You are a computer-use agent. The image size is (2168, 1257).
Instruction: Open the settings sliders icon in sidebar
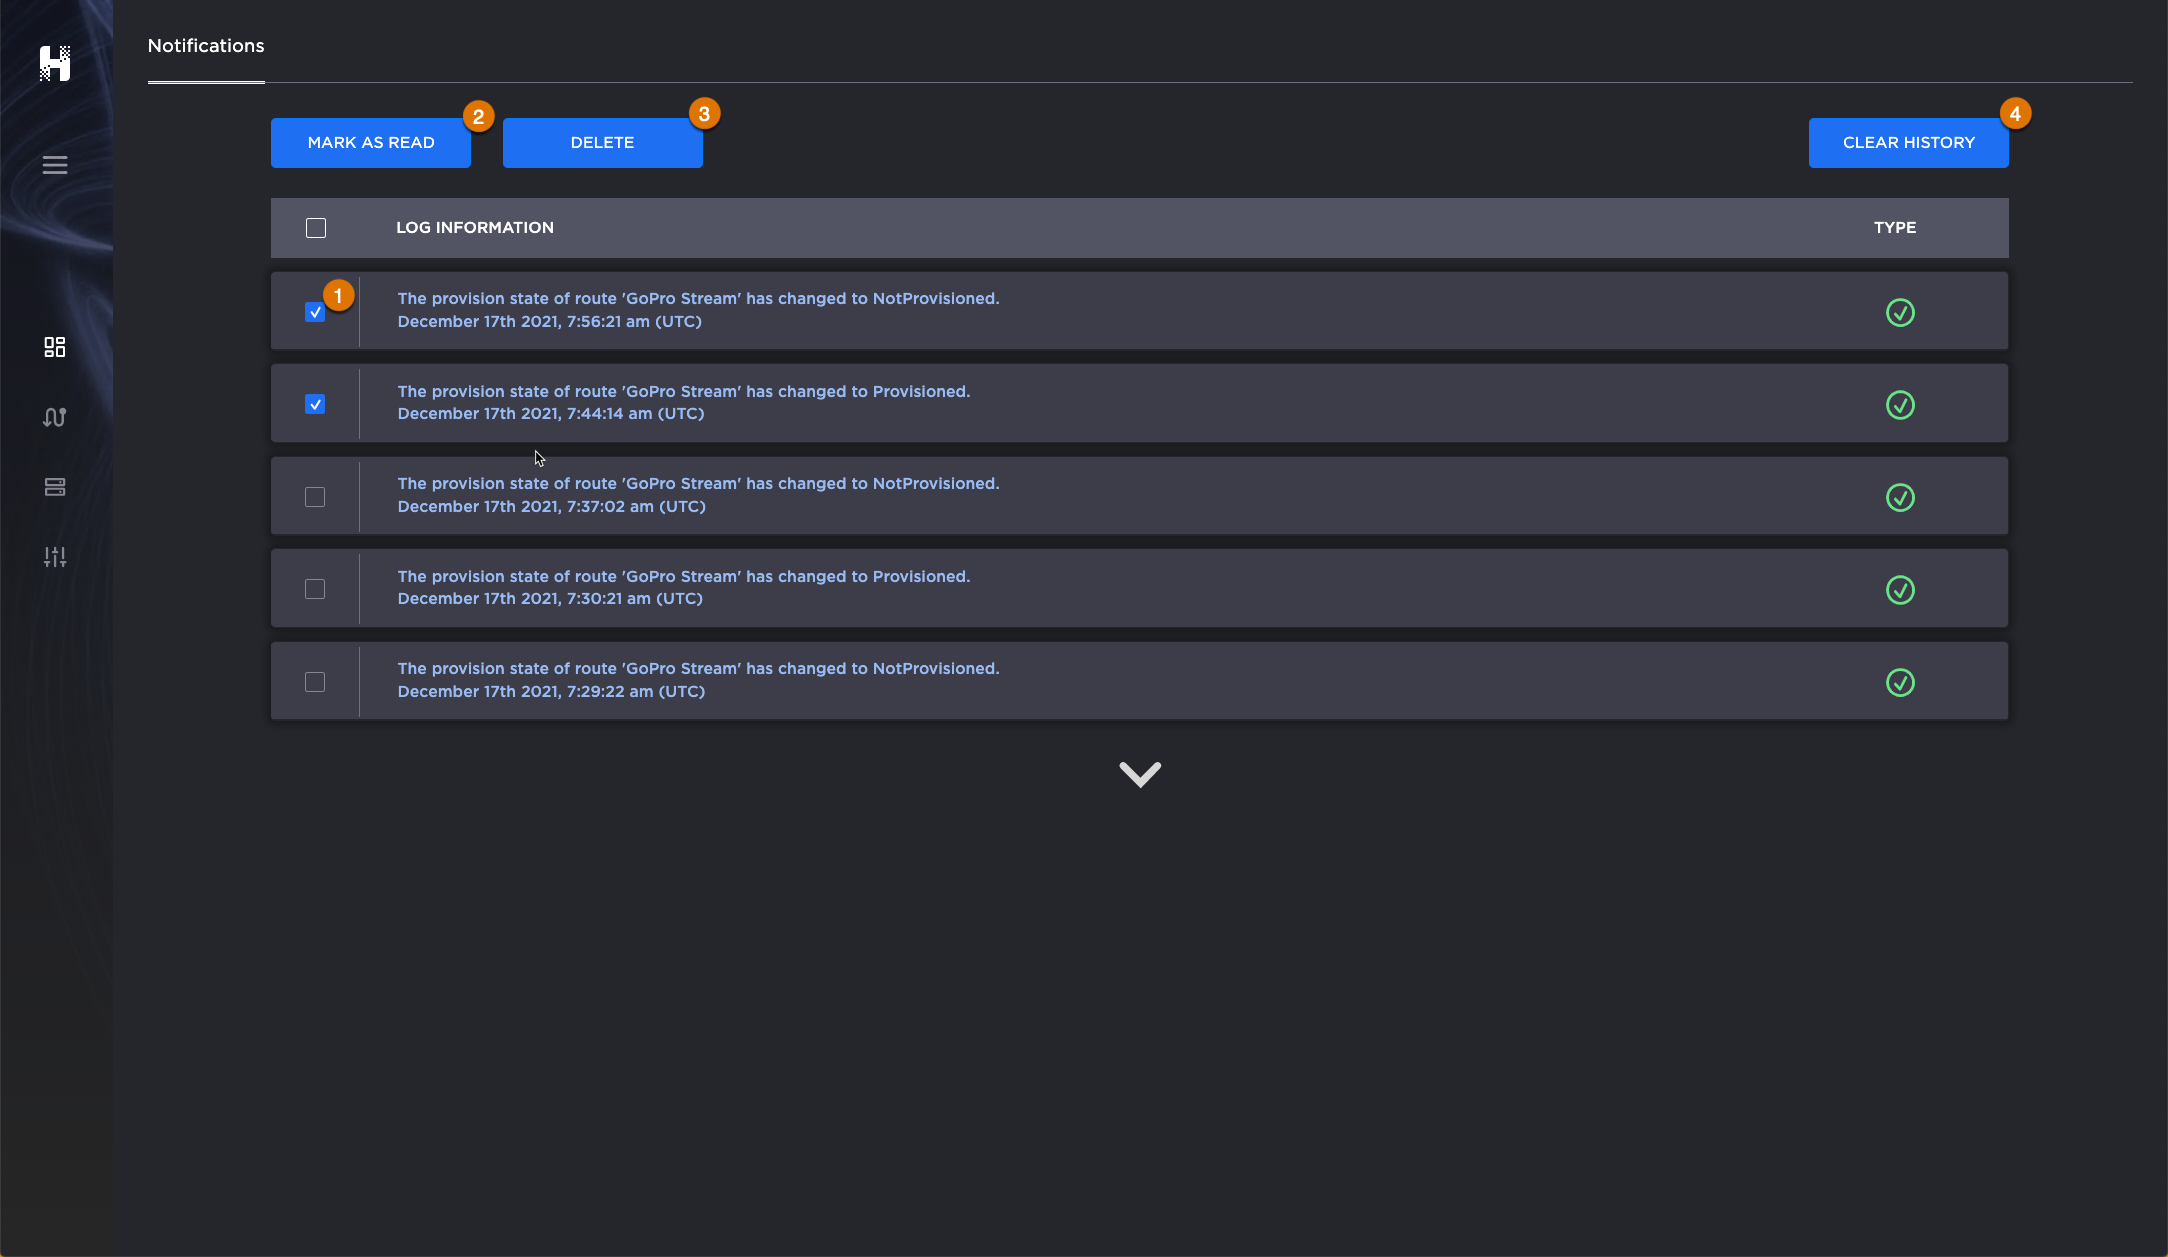pos(55,557)
